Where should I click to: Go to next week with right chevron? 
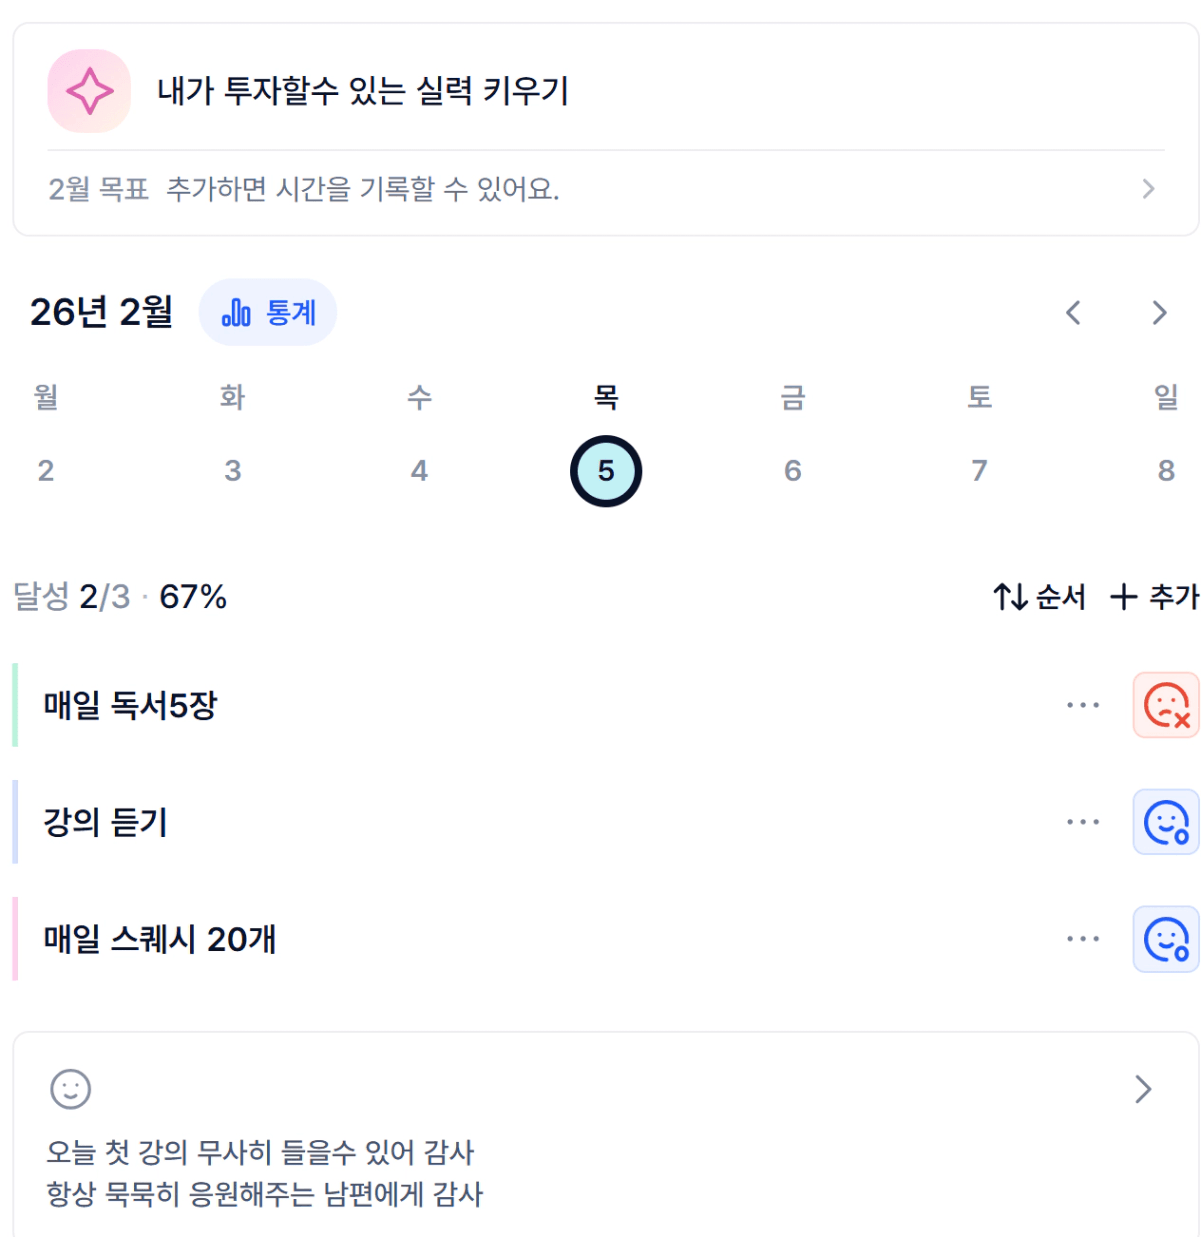(x=1159, y=313)
